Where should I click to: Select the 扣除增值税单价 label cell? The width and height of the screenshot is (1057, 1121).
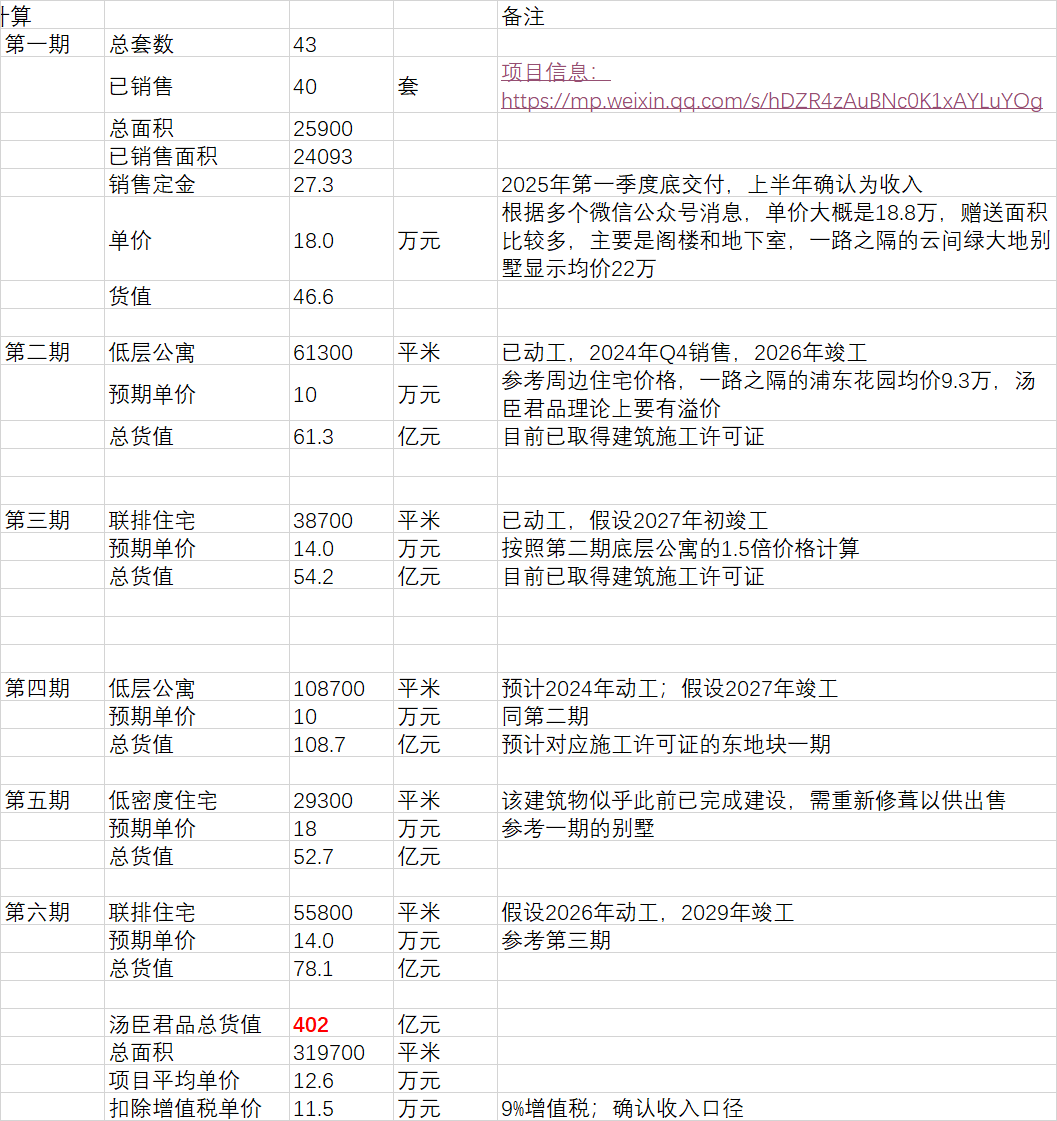197,1107
